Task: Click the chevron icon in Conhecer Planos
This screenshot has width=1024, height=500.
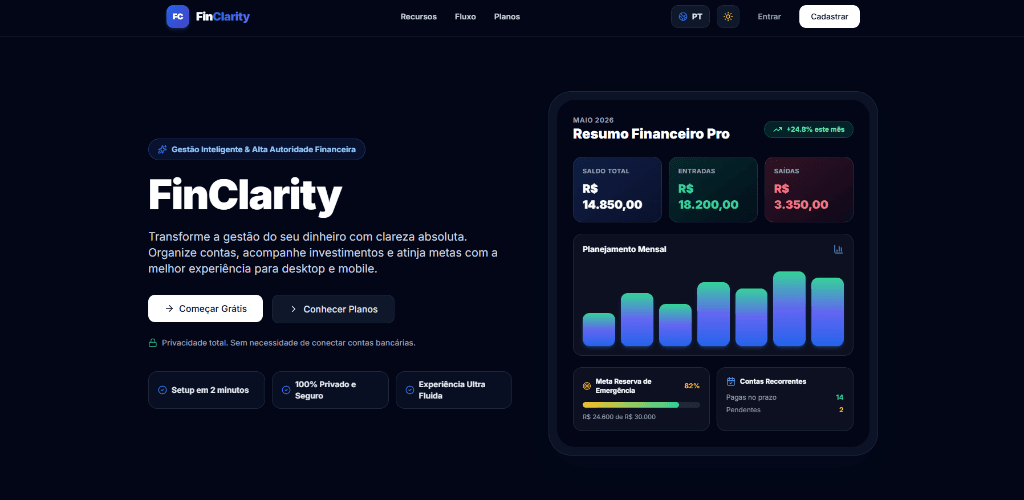Action: [293, 309]
